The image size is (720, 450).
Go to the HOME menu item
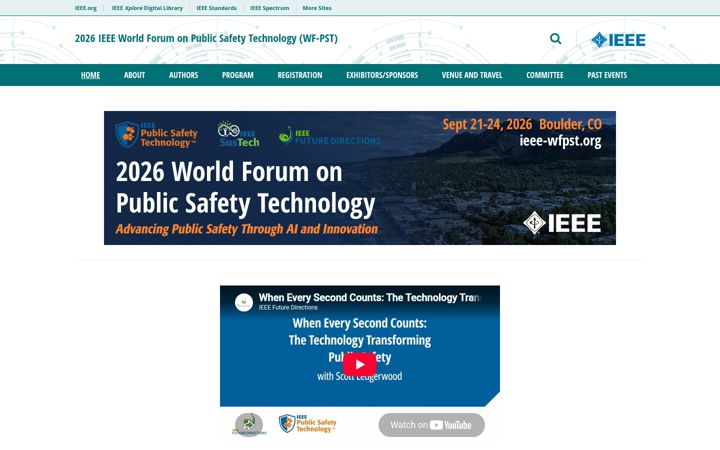[90, 75]
